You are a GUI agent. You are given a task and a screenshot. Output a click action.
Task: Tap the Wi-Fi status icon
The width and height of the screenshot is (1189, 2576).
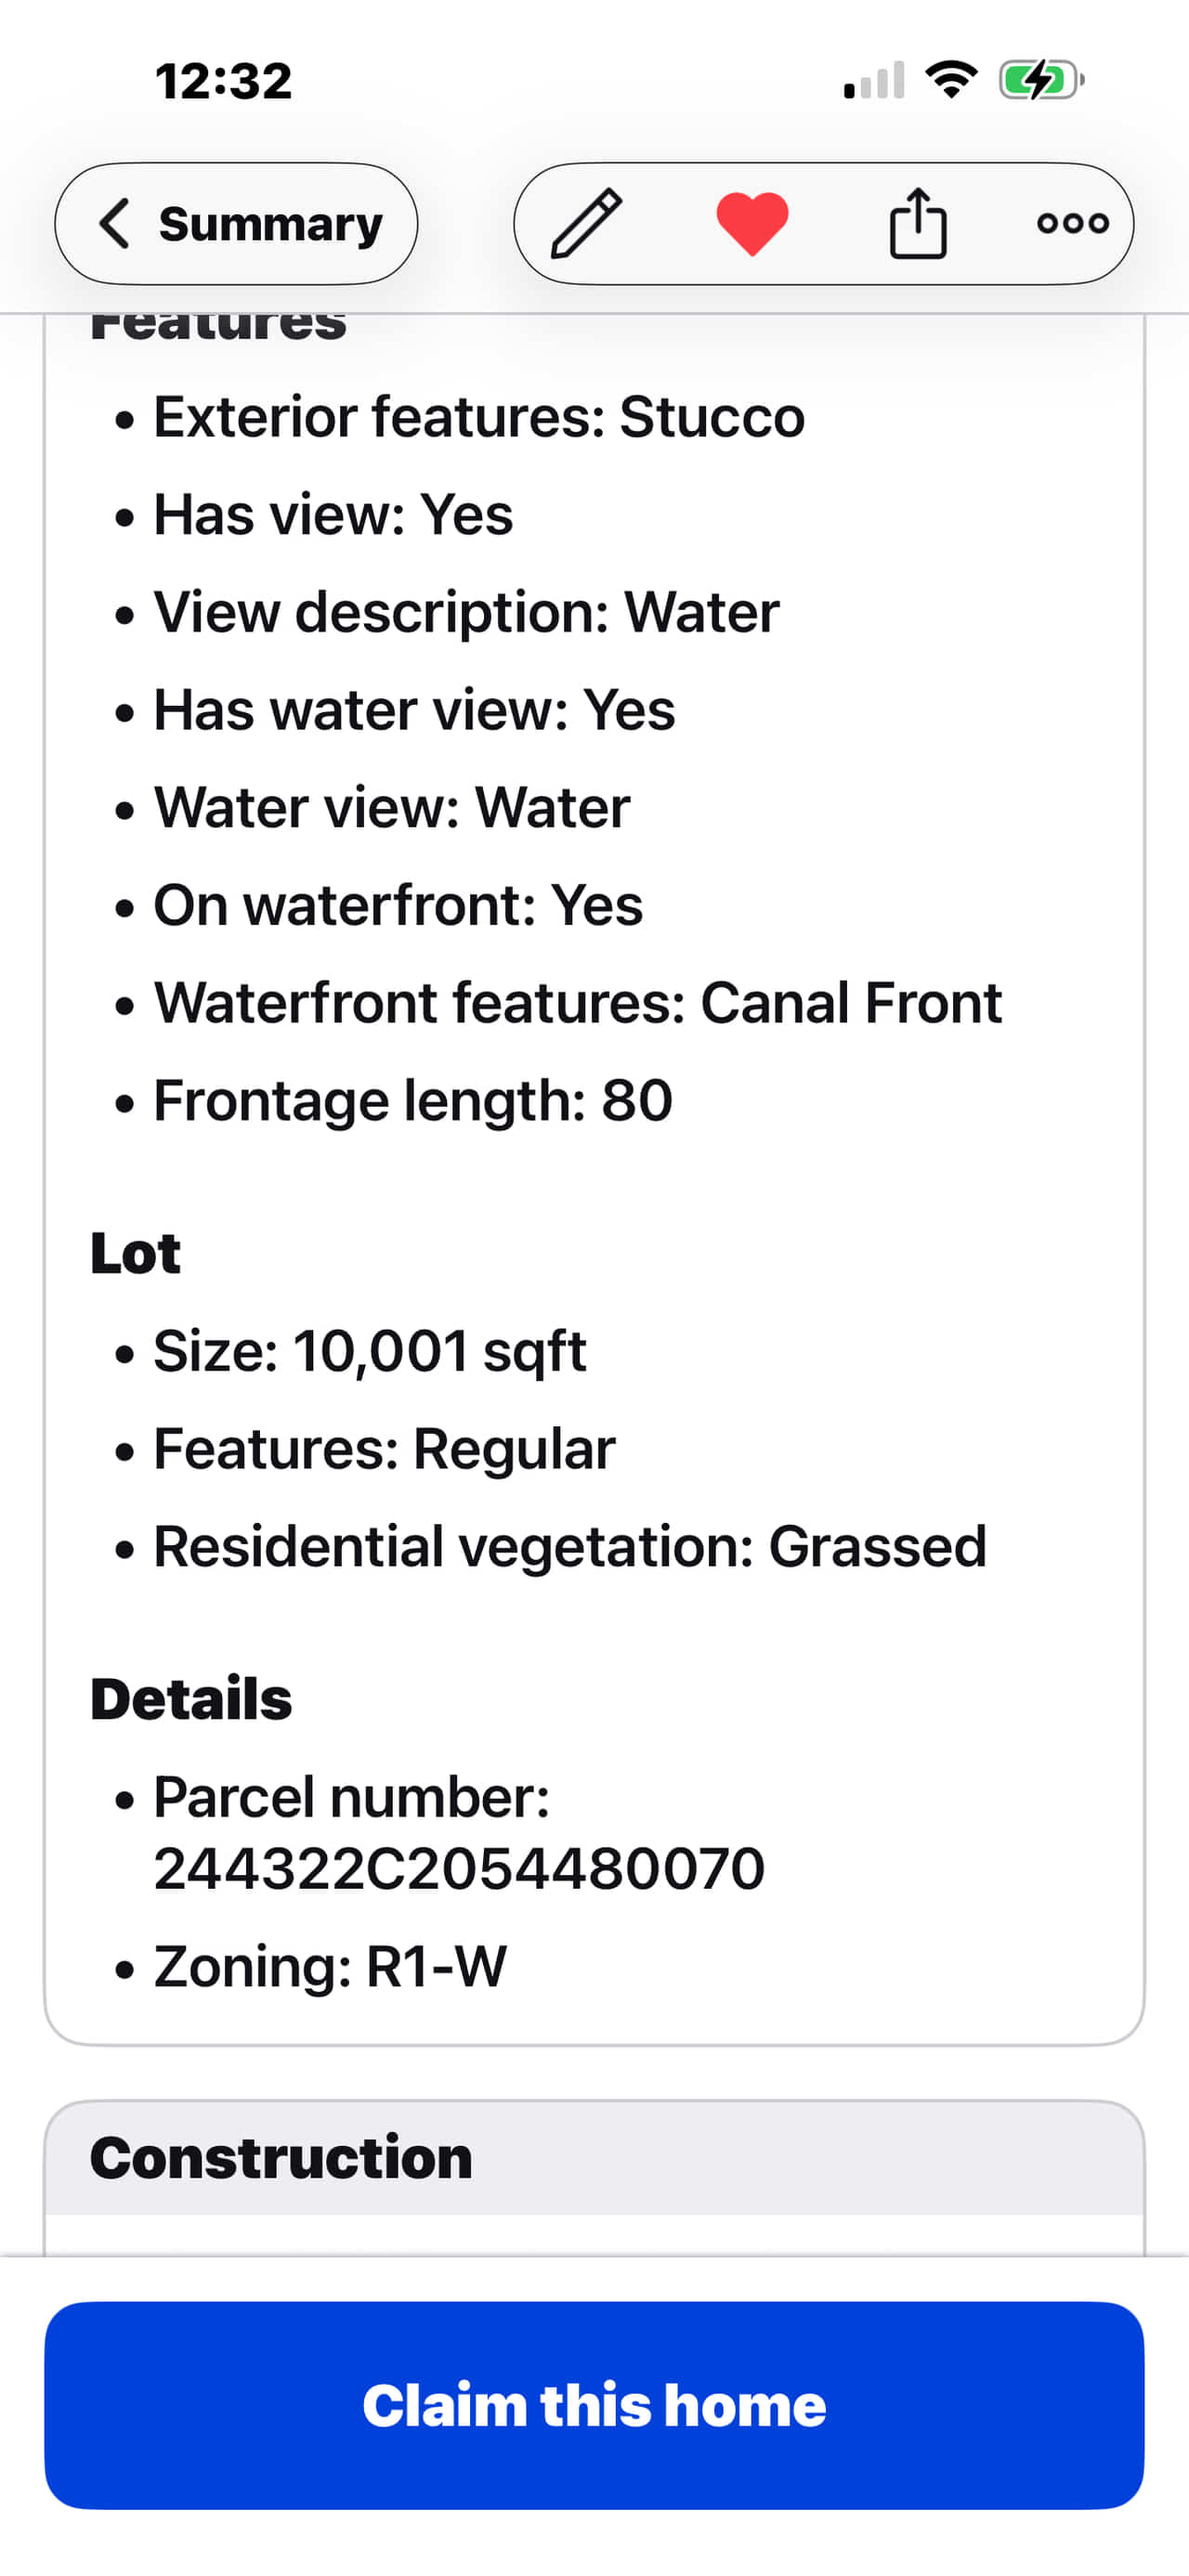951,80
